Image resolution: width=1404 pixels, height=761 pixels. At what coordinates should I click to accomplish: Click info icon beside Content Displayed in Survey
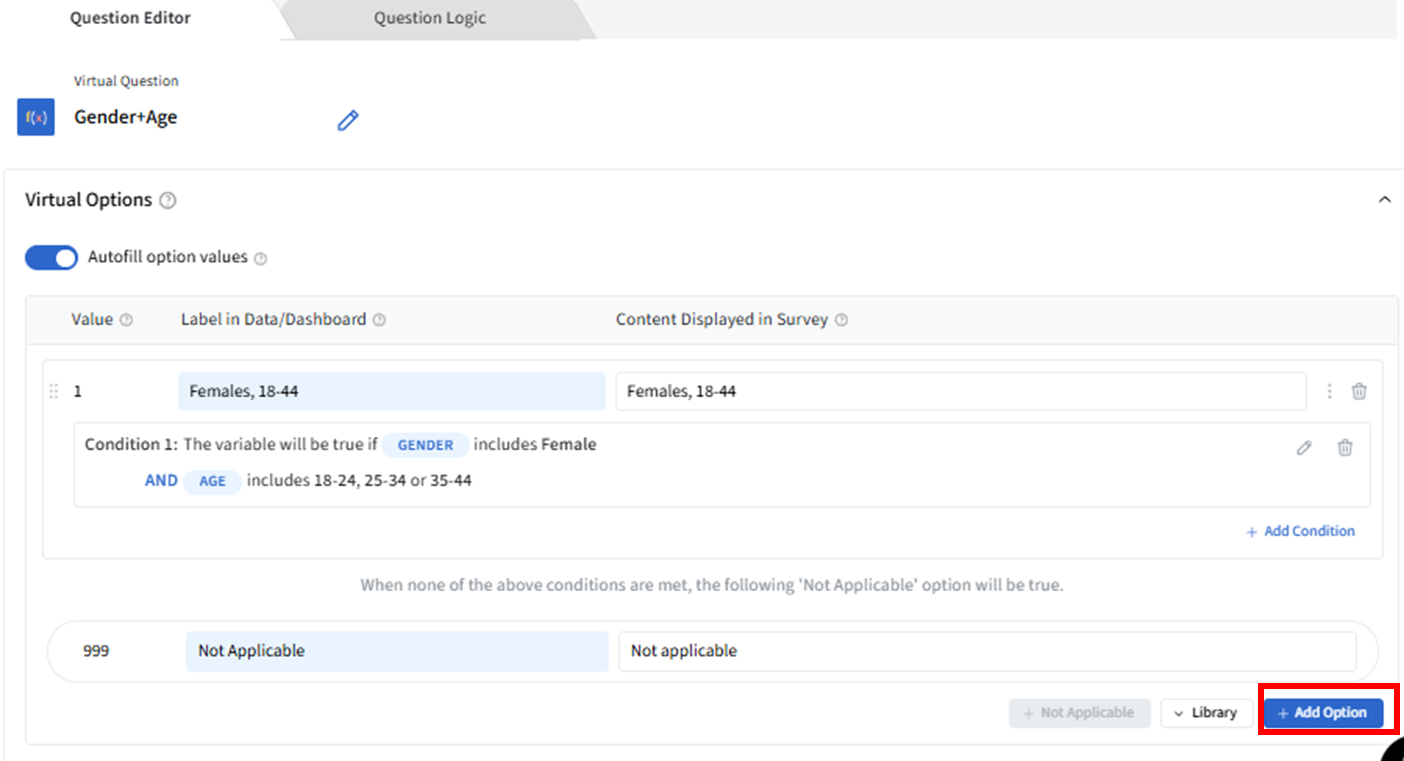click(841, 320)
